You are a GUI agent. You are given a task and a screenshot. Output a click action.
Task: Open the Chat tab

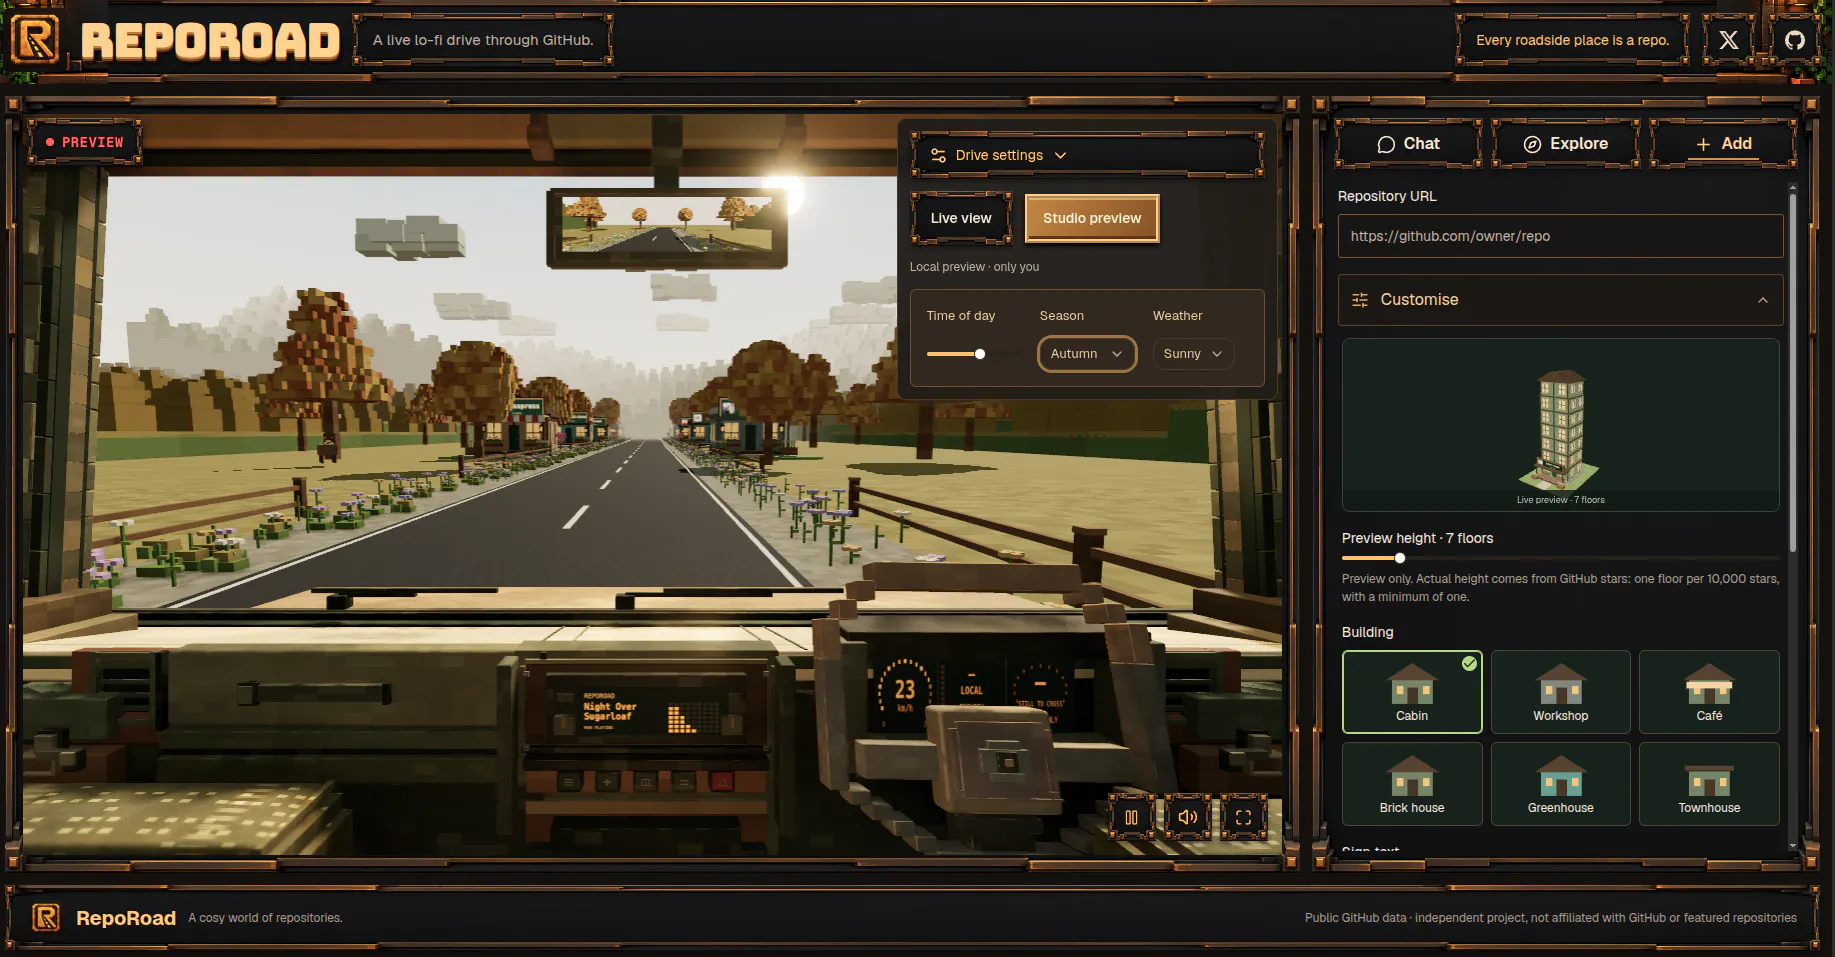1408,144
